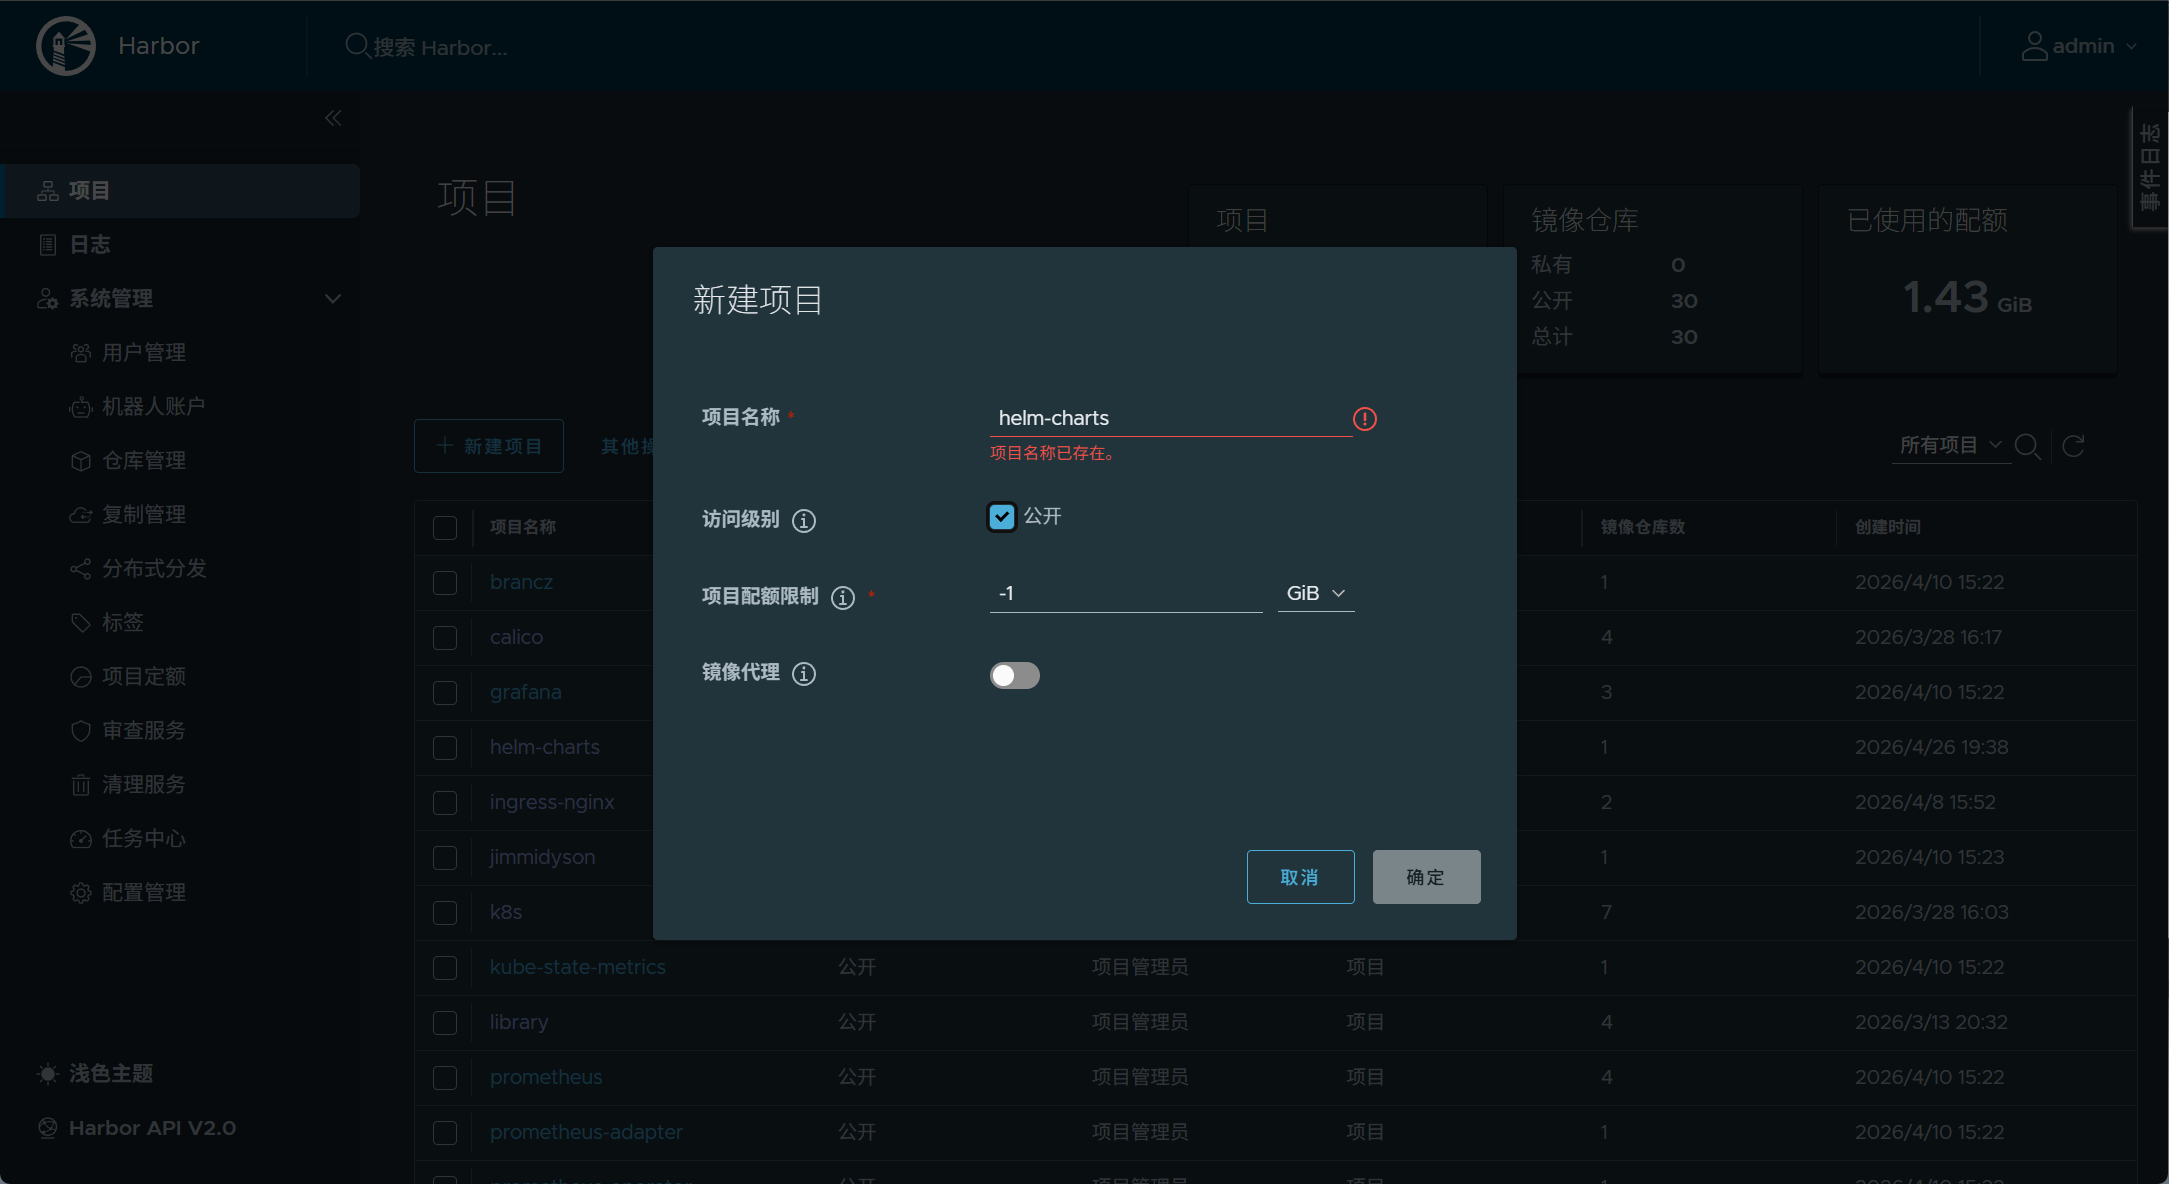The width and height of the screenshot is (2169, 1184).
Task: Click the Distribution (分布式分发) share icon
Action: 81,569
